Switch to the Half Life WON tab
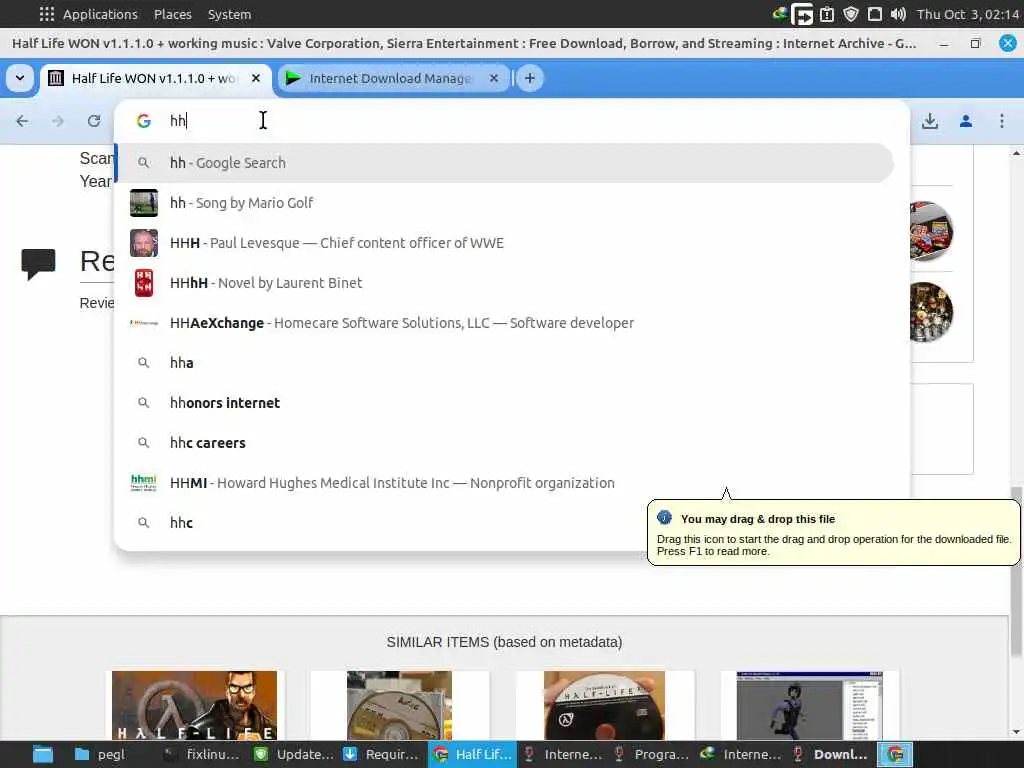Screen dimensions: 1024x768 click(x=155, y=78)
